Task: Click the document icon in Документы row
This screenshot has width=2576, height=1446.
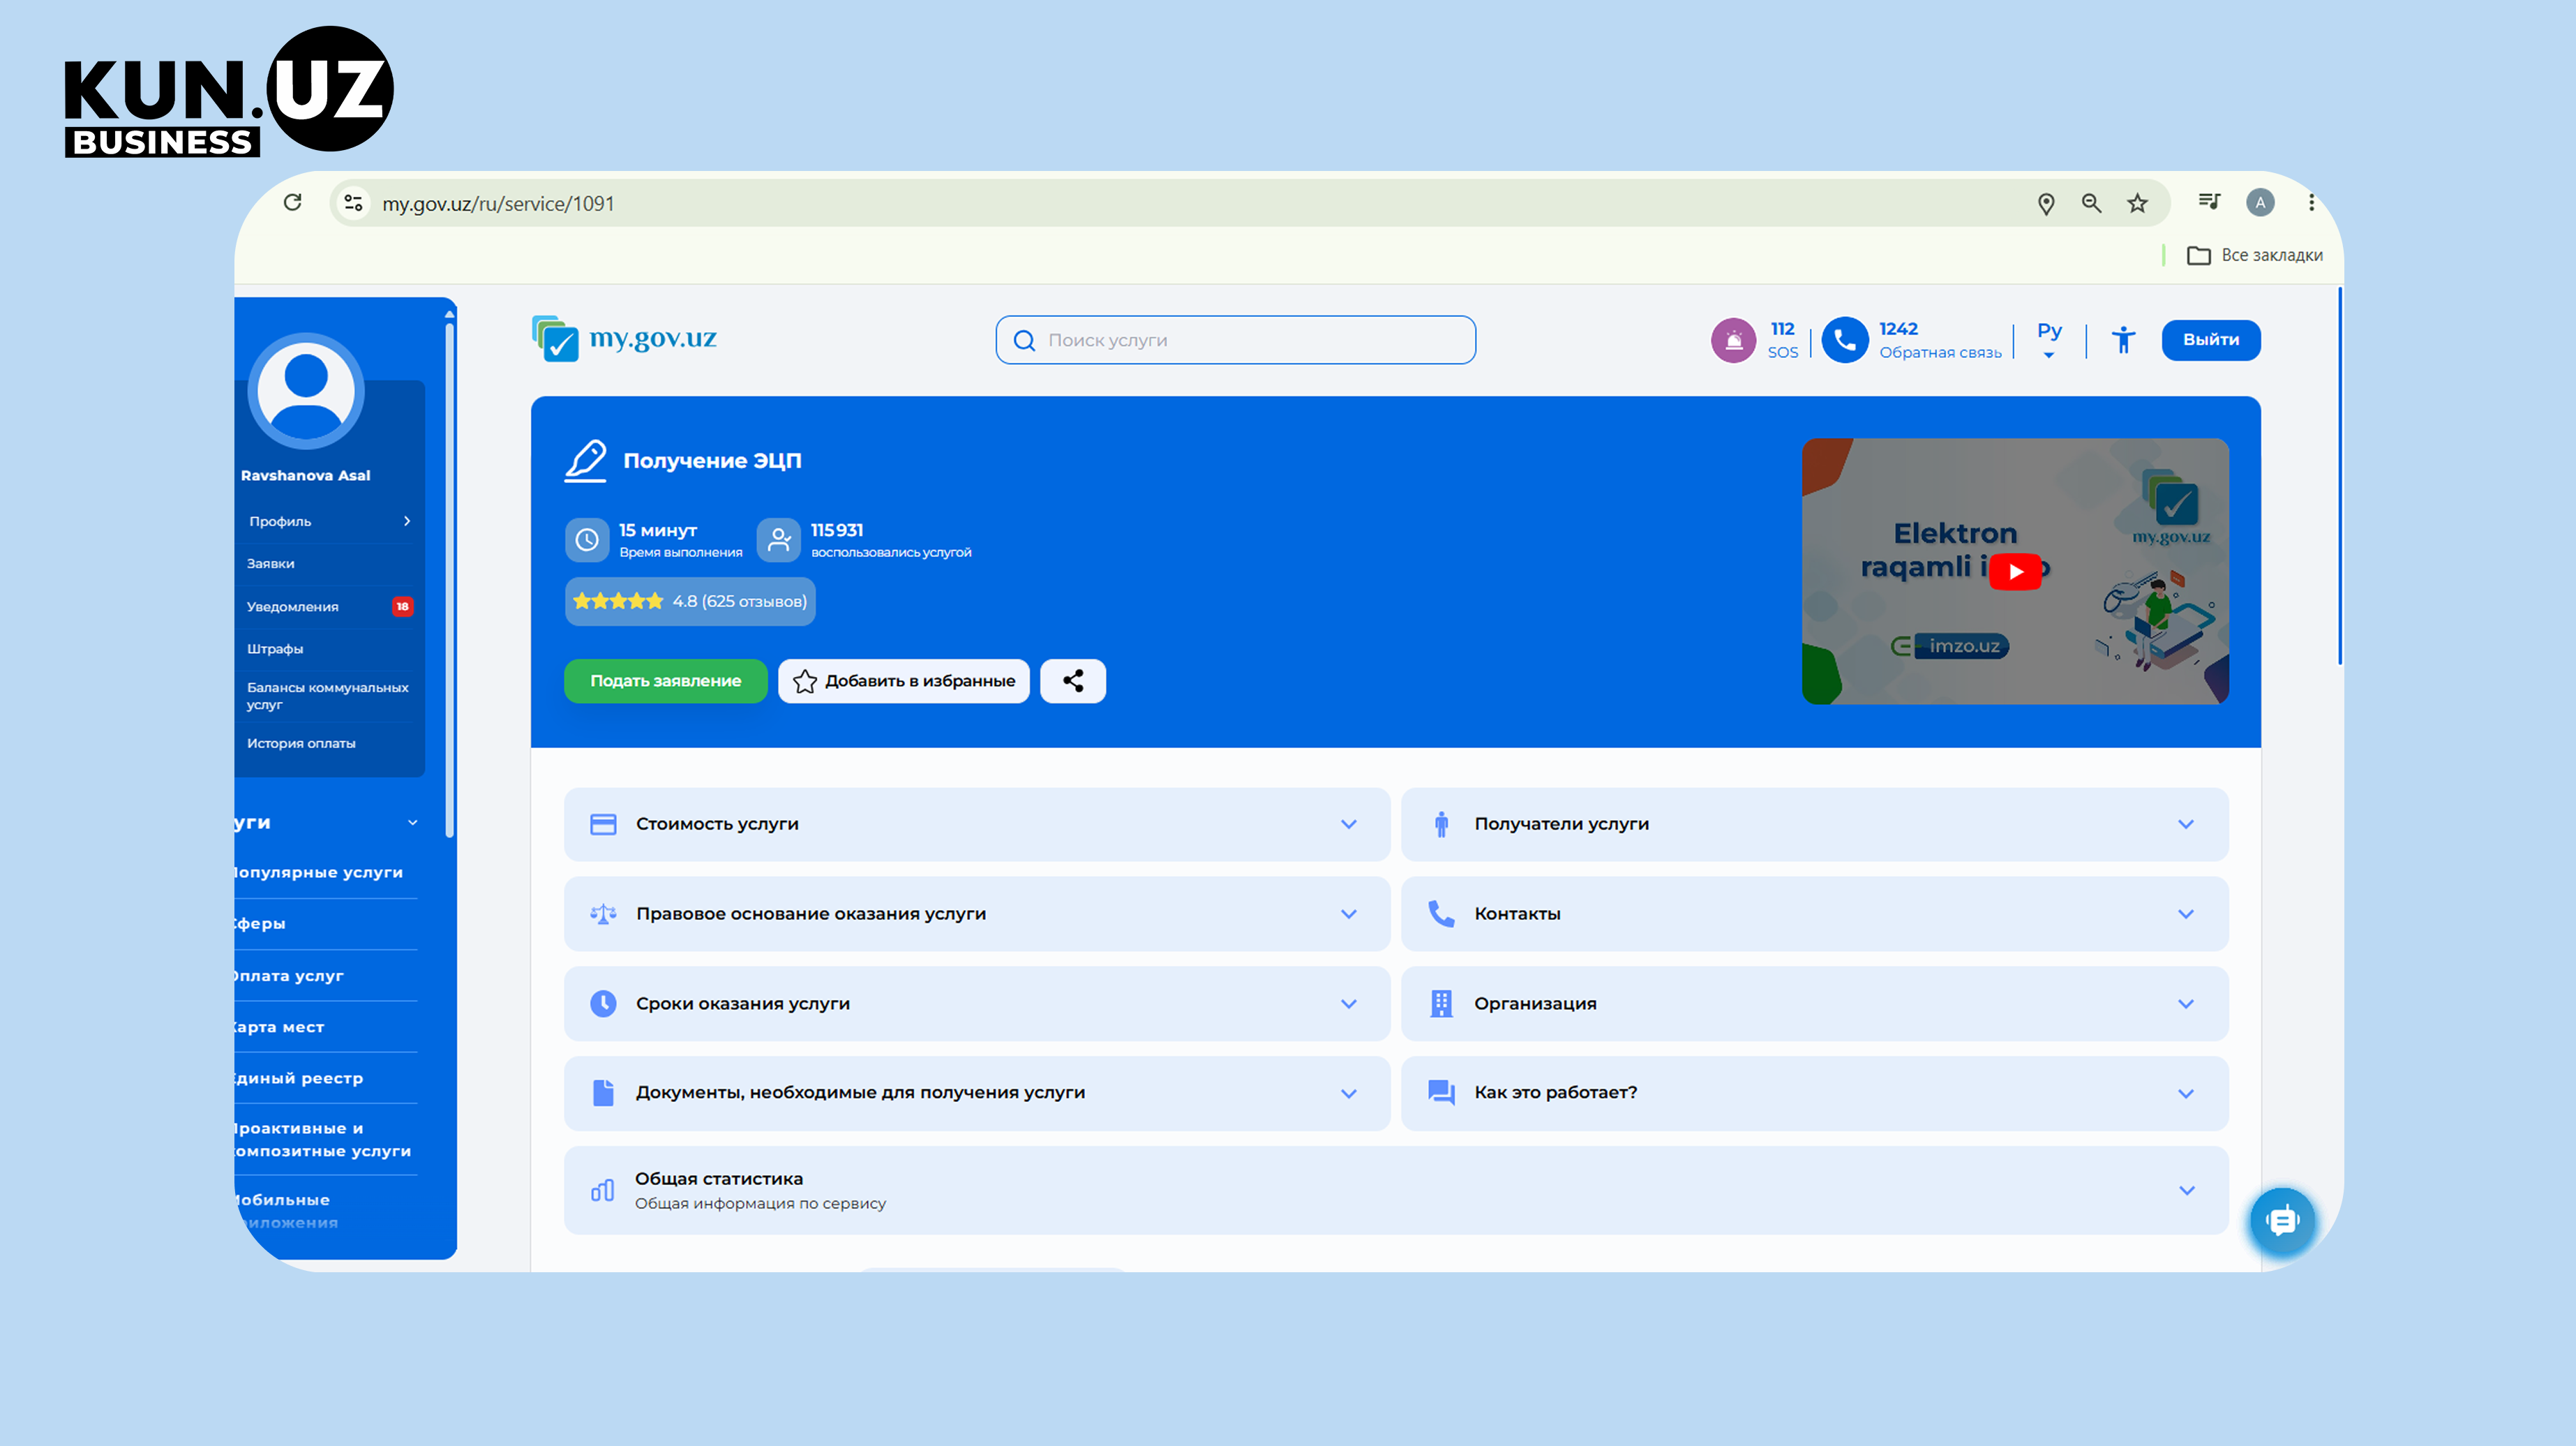Action: pyautogui.click(x=603, y=1093)
